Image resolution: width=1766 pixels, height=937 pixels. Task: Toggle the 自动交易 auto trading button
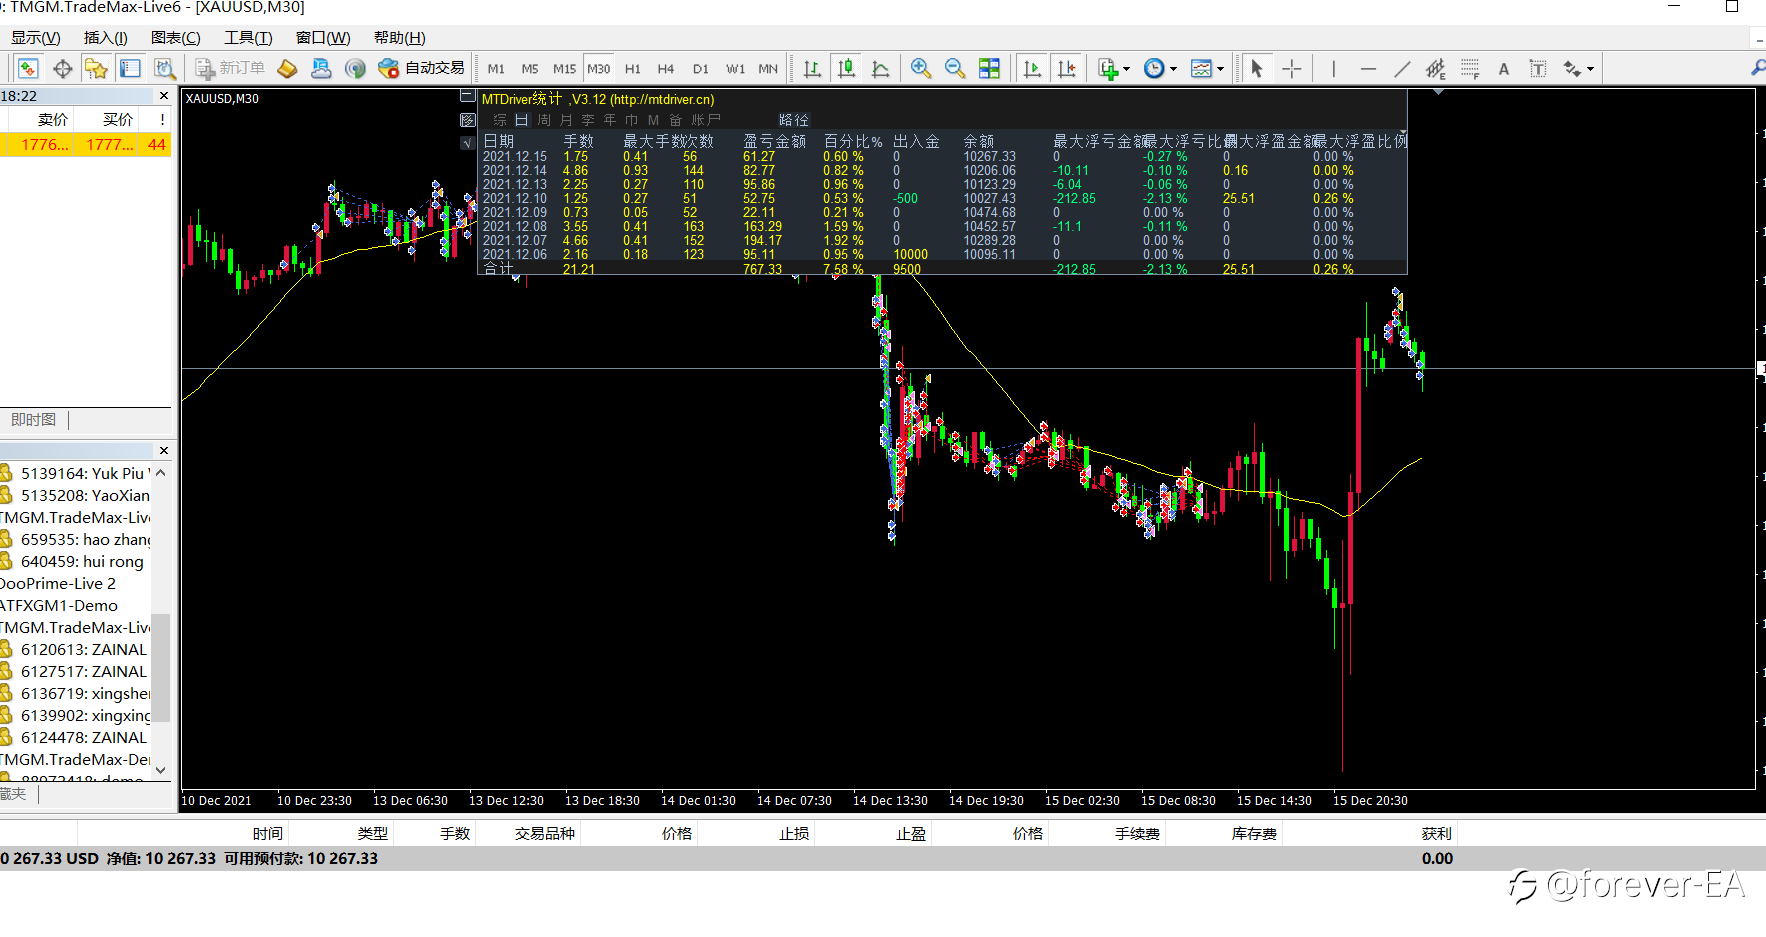tap(421, 68)
